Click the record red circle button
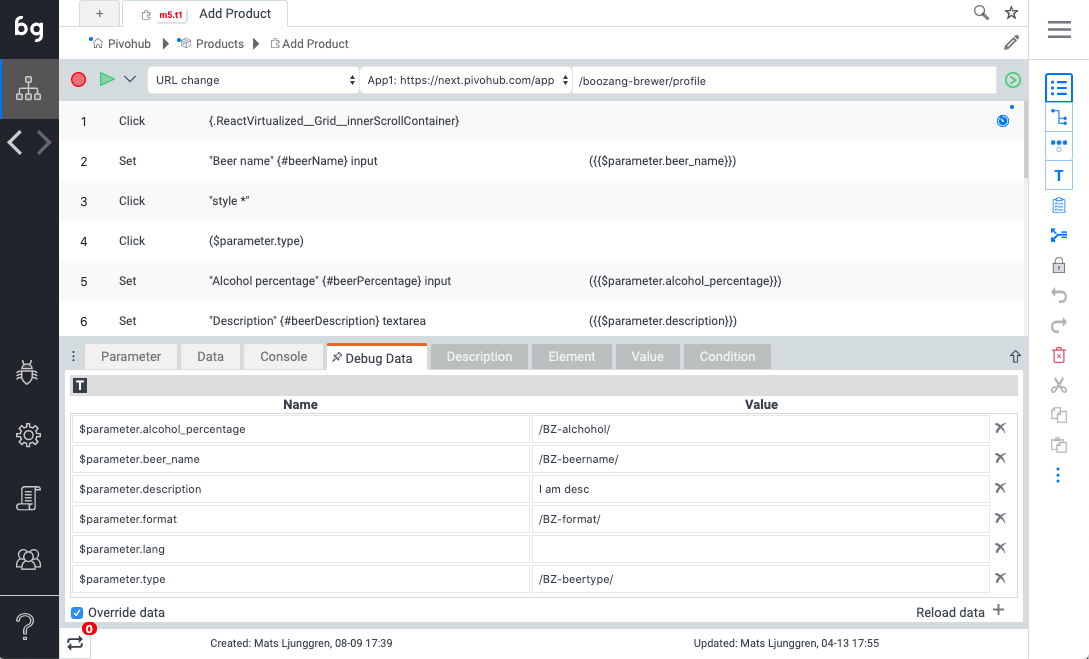This screenshot has width=1089, height=659. [x=78, y=79]
